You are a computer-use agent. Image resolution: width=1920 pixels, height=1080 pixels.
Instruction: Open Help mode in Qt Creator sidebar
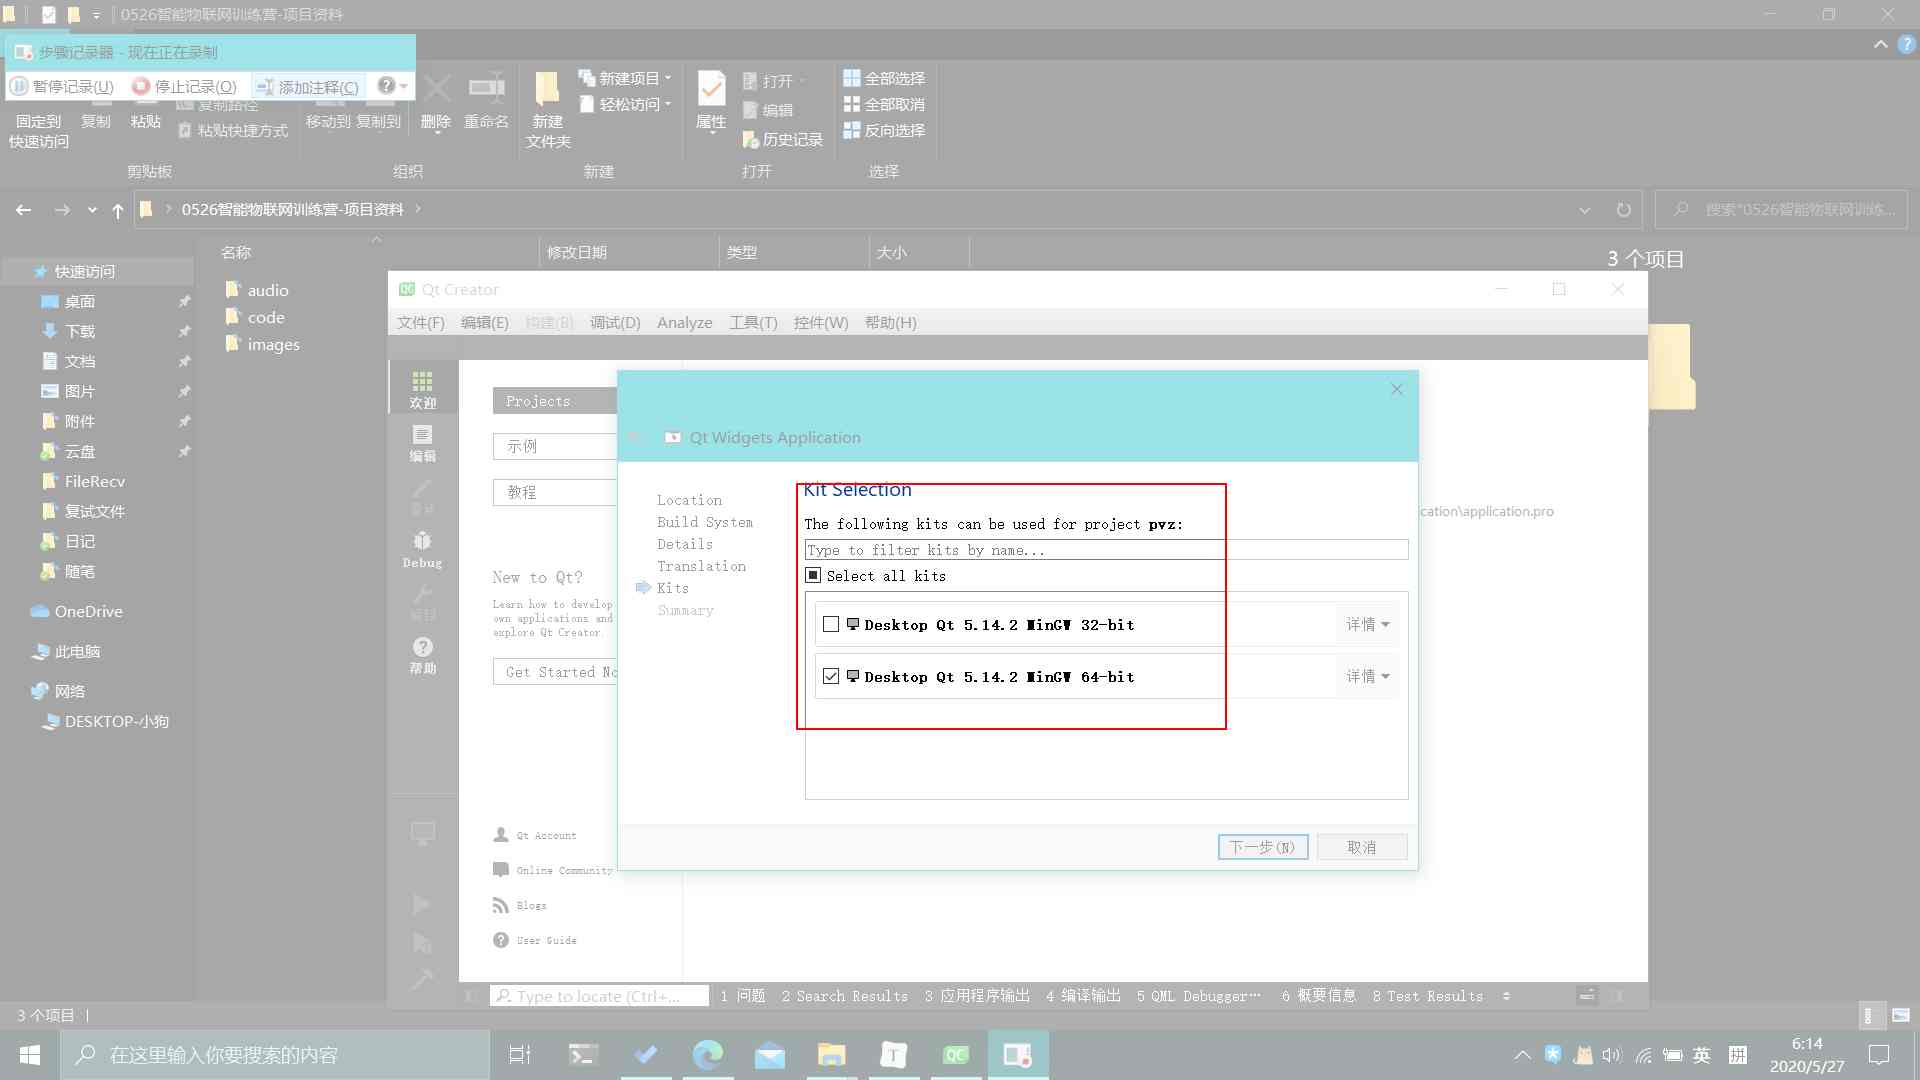click(422, 655)
